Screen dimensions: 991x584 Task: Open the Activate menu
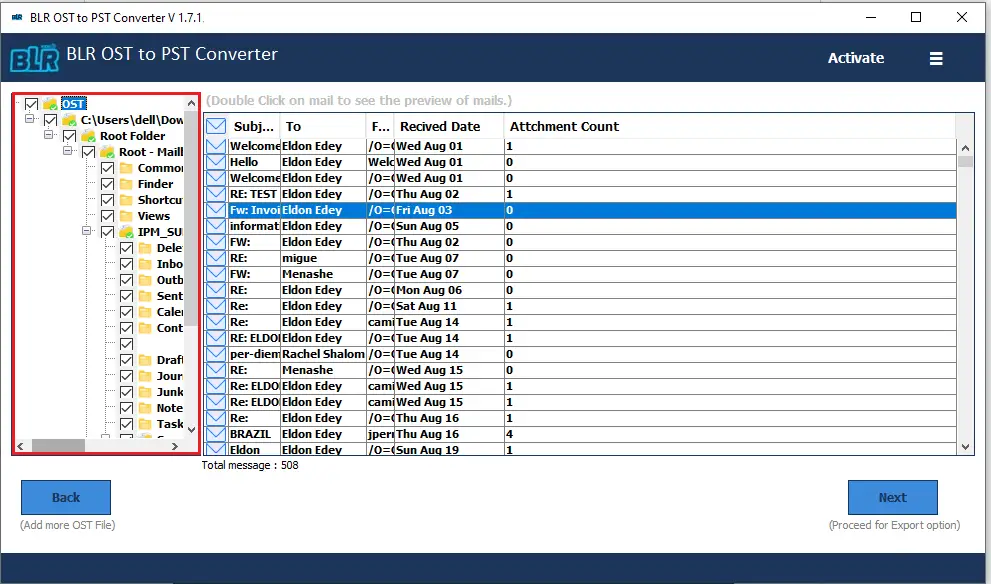pos(855,58)
